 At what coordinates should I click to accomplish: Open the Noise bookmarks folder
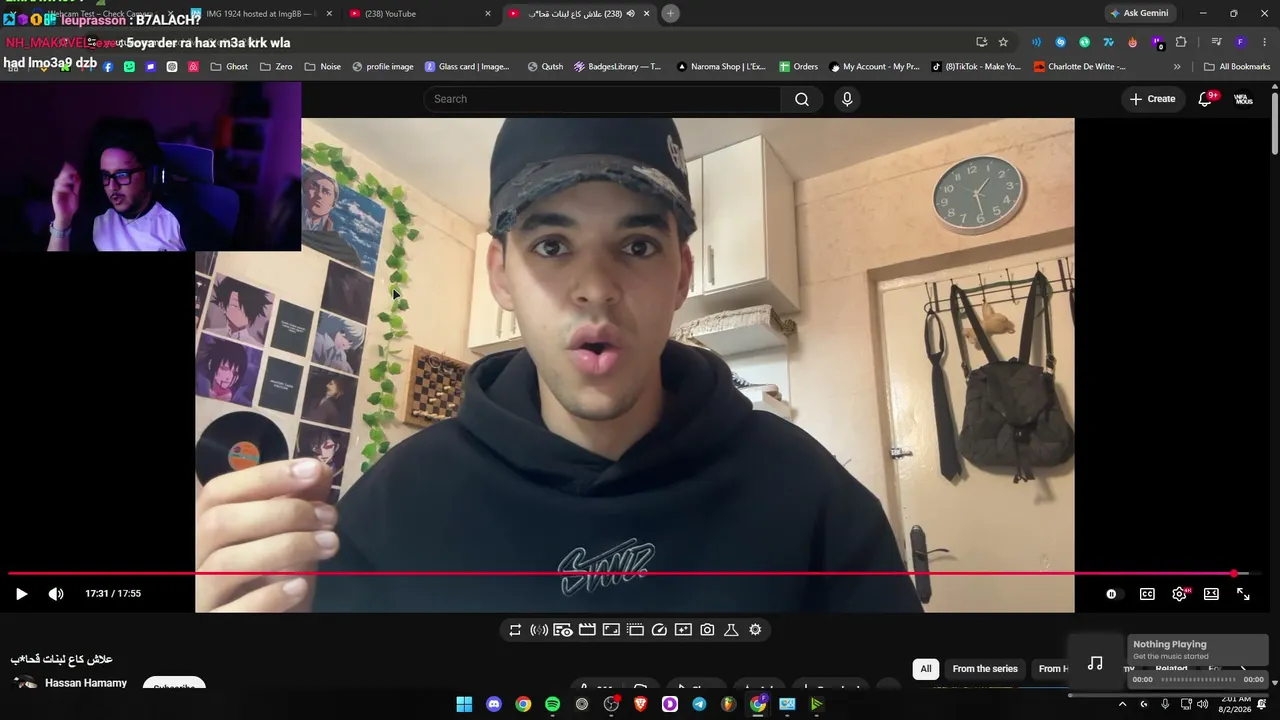tap(323, 67)
